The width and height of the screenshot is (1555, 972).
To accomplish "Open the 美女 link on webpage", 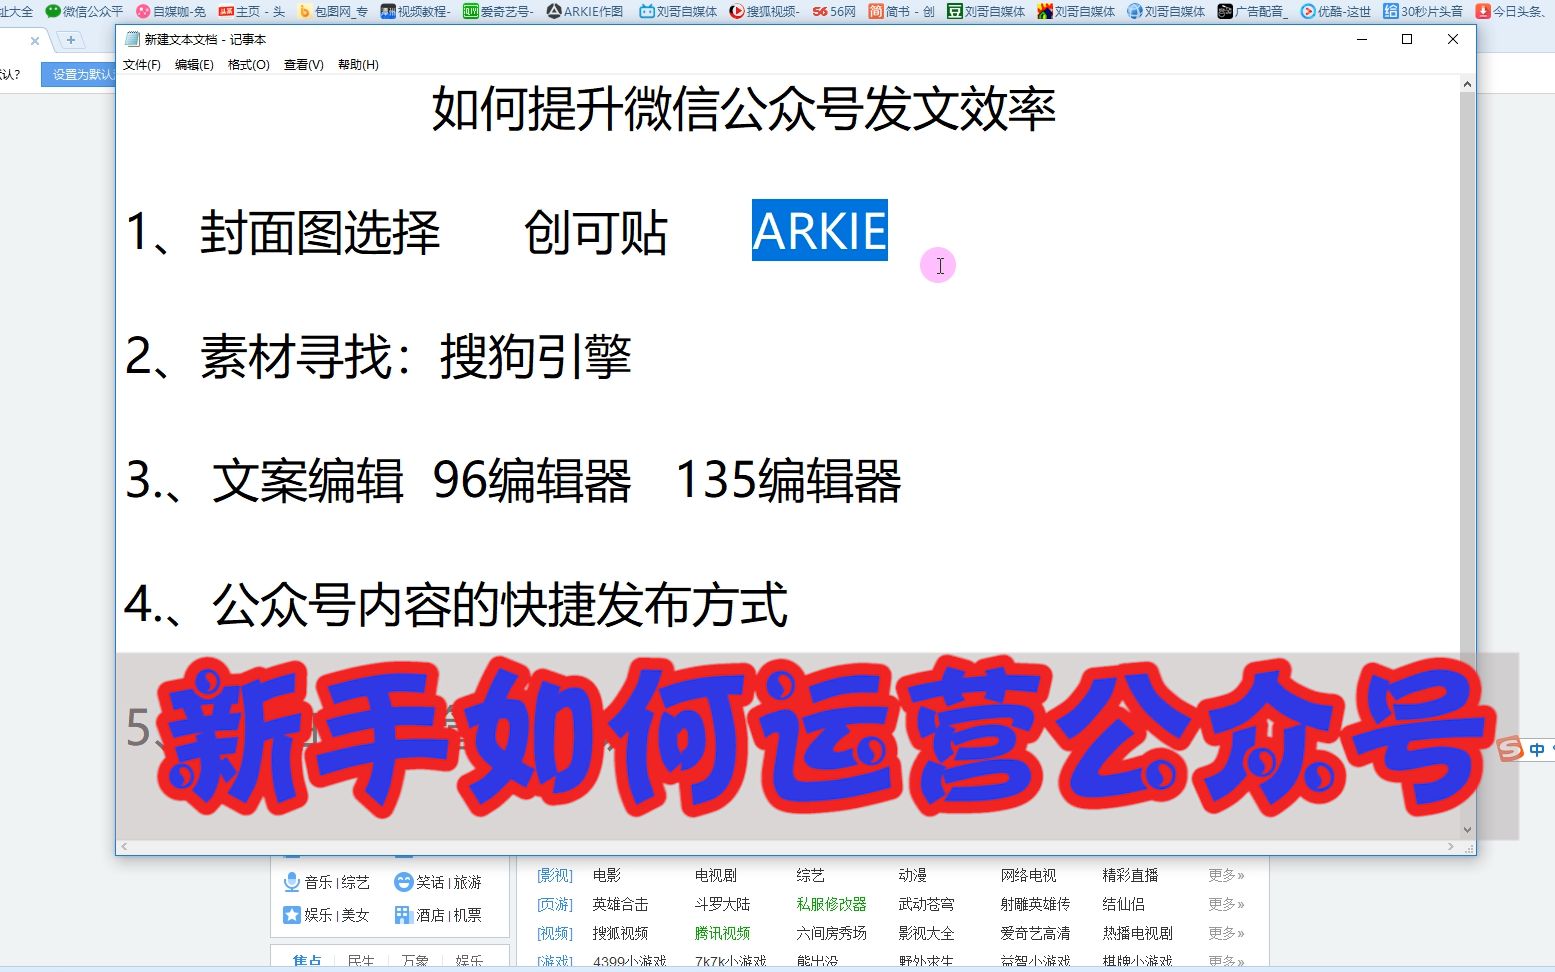I will 356,915.
